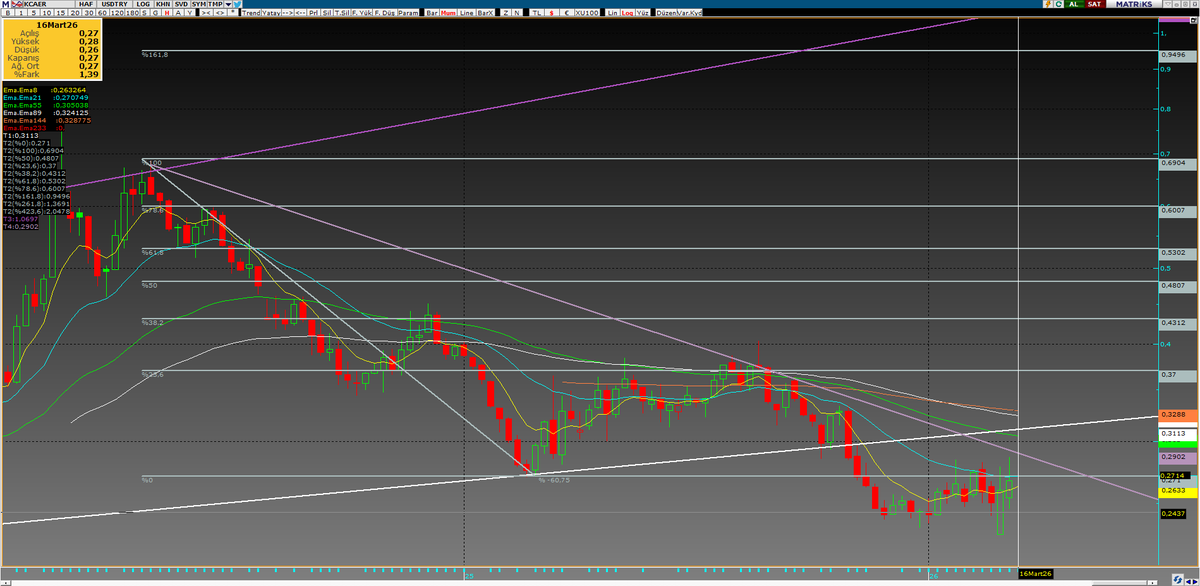
Task: Select the F. Düş Fibonacci fall tool
Action: [385, 13]
